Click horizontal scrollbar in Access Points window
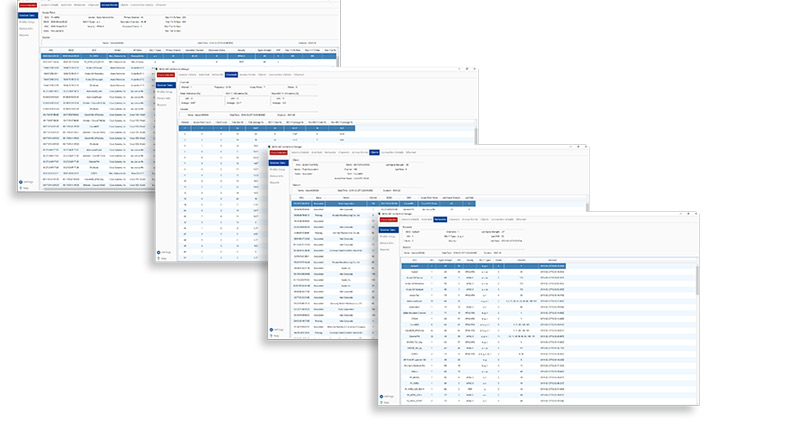This screenshot has width=800, height=425. click(98, 189)
